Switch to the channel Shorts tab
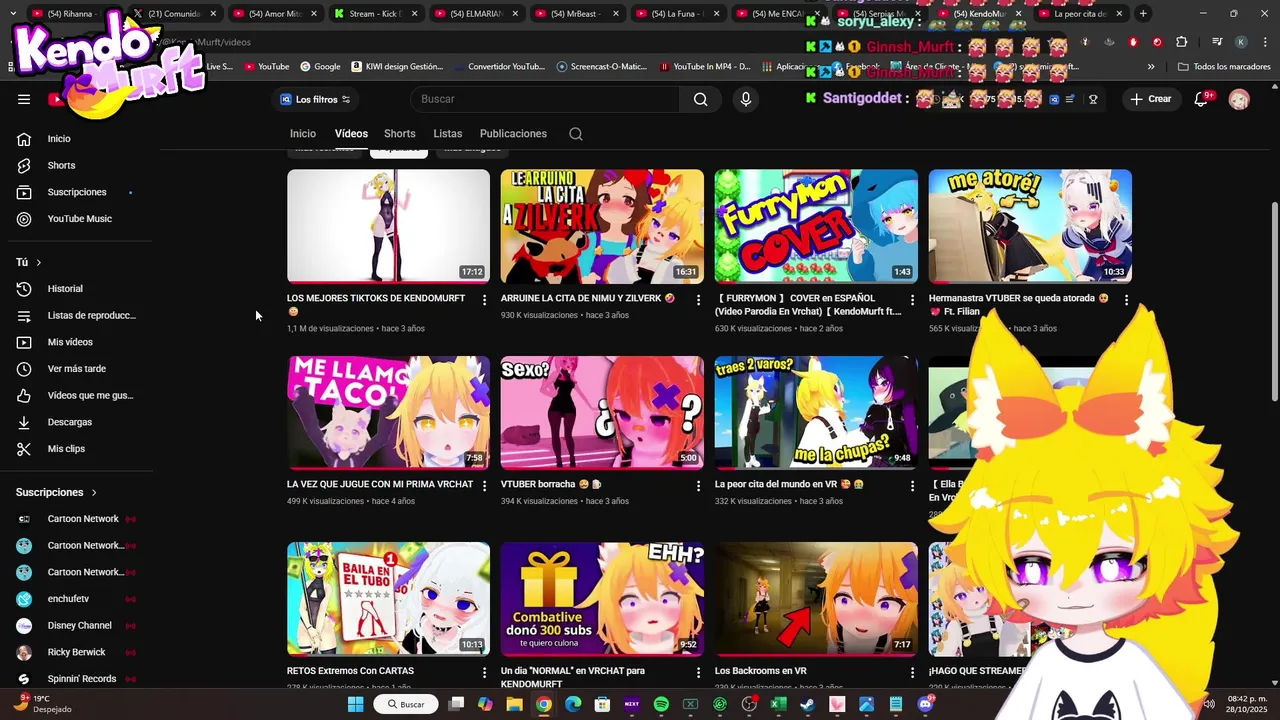The image size is (1280, 720). (400, 134)
